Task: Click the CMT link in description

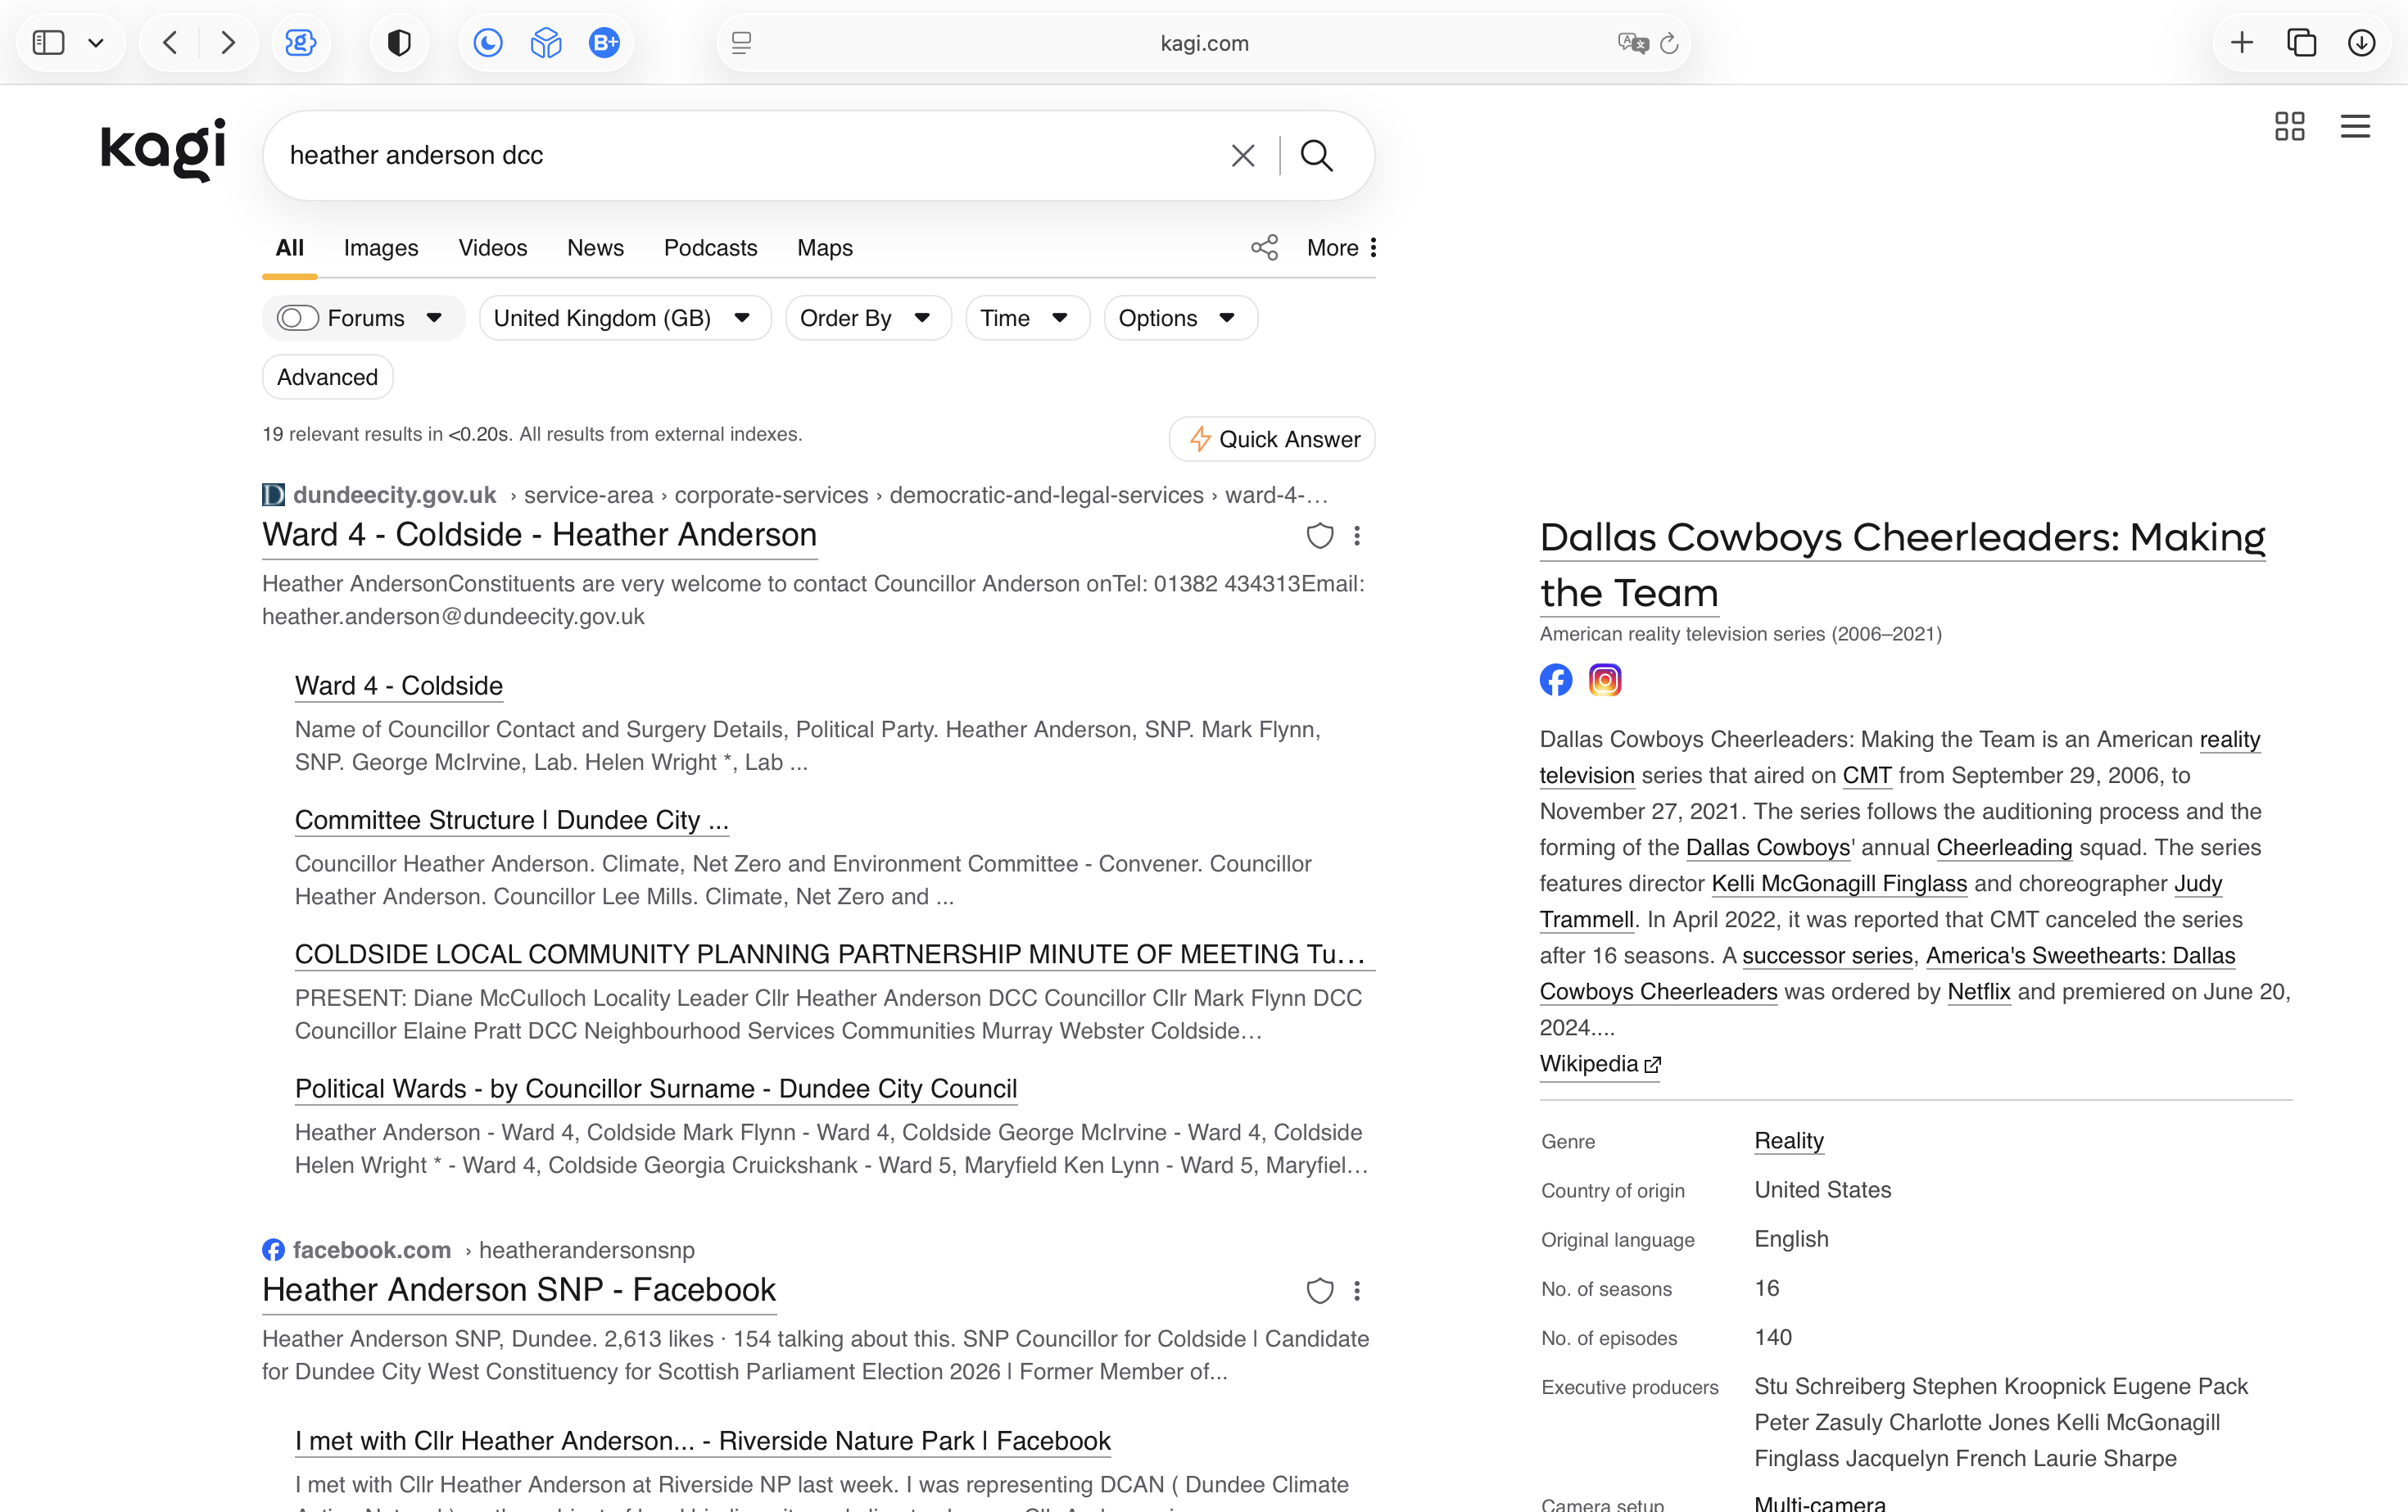Action: click(1867, 776)
